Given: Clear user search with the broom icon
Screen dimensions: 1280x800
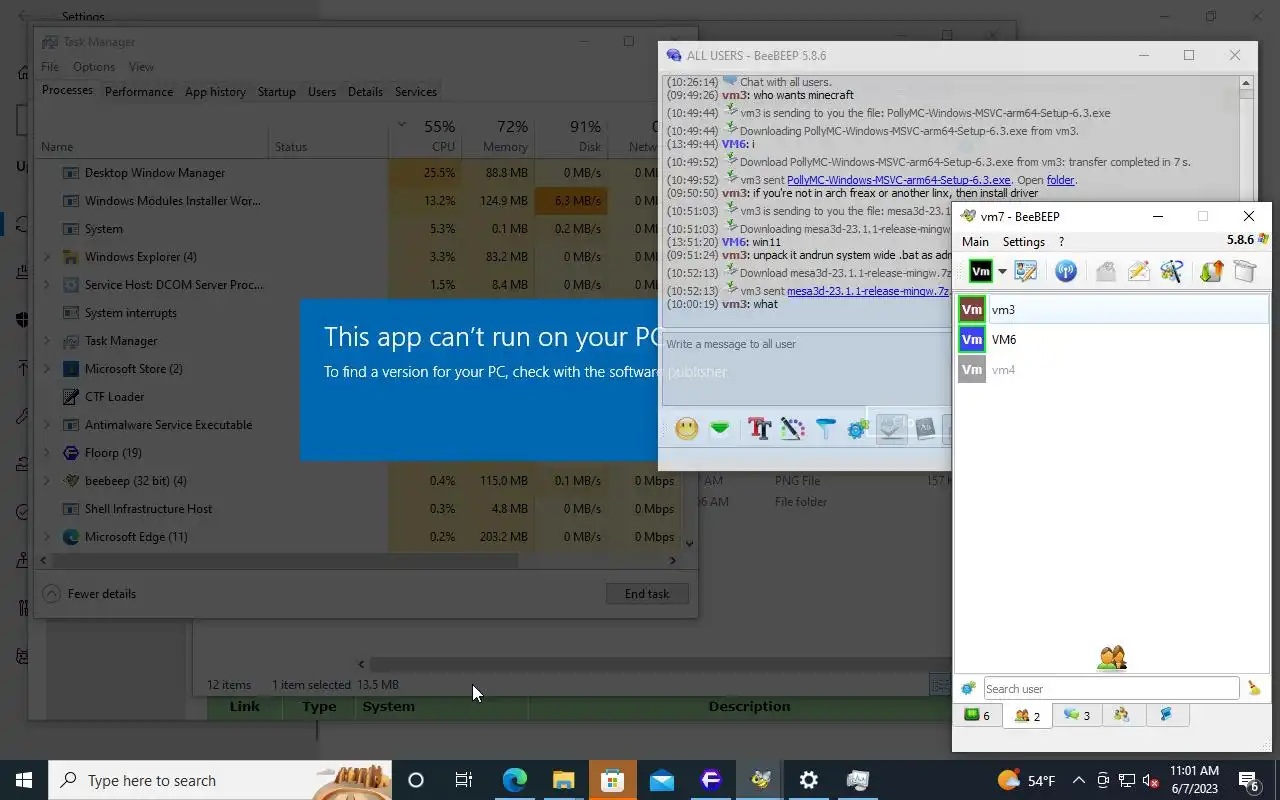Looking at the screenshot, I should [x=1254, y=688].
